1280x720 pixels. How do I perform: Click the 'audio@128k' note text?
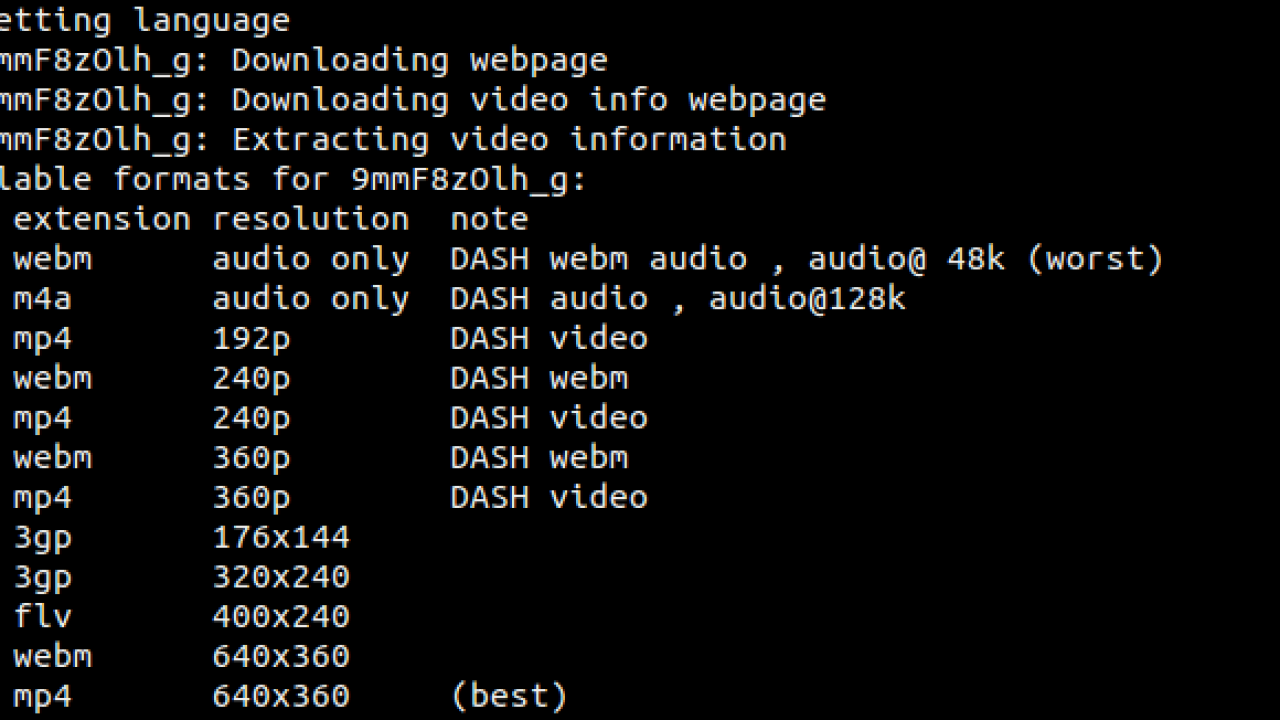click(x=807, y=299)
